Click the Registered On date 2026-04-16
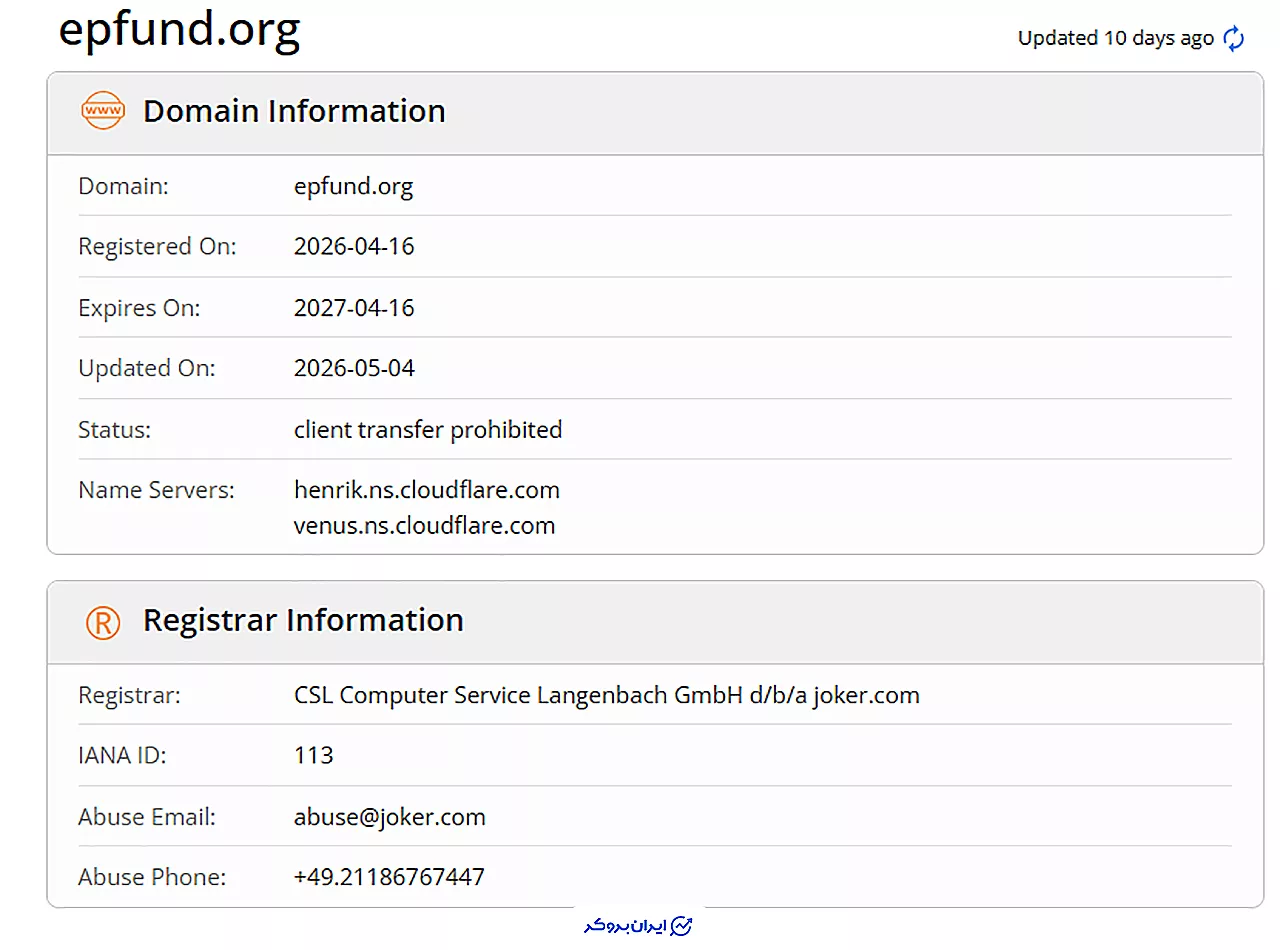 click(x=354, y=246)
